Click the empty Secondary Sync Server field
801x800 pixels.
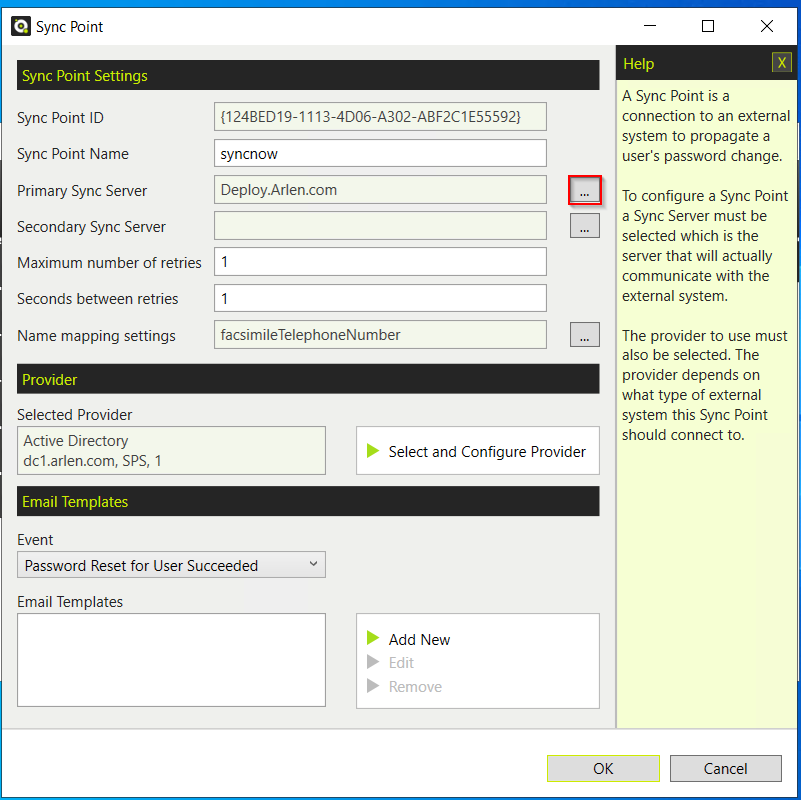(x=380, y=226)
